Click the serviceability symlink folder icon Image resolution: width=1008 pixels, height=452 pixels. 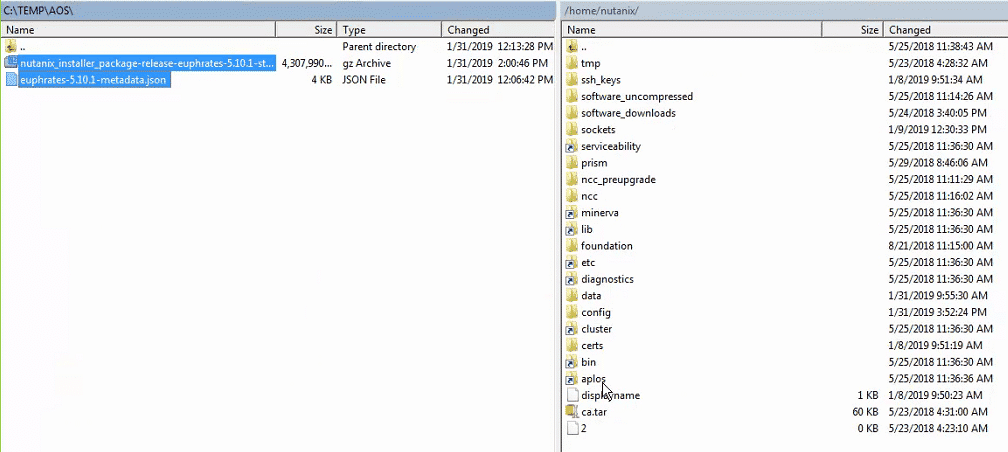pyautogui.click(x=572, y=146)
